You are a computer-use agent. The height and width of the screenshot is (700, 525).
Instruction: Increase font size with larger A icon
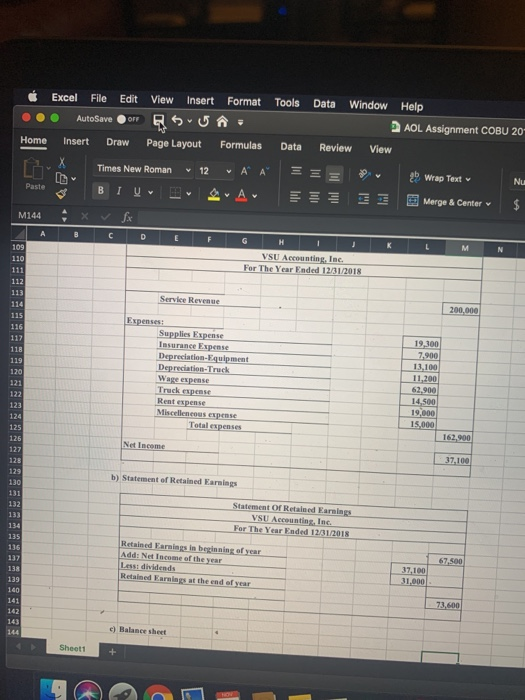246,171
